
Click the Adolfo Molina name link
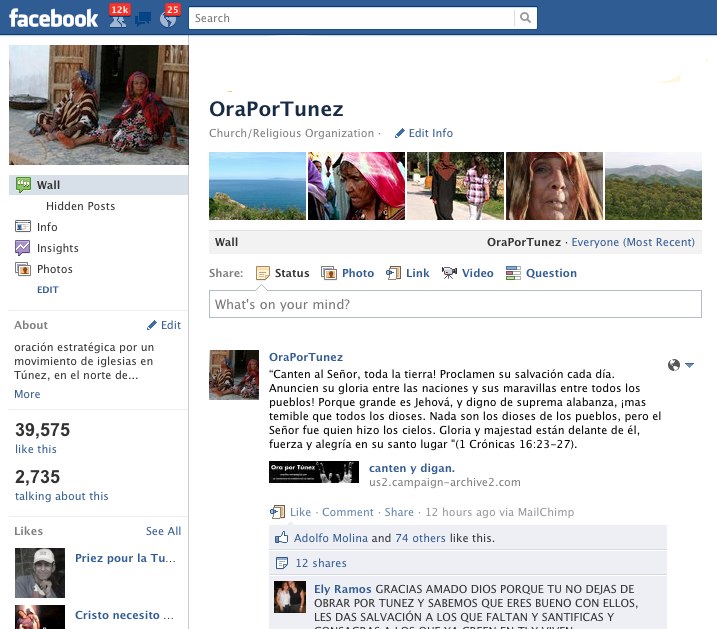pyautogui.click(x=331, y=538)
